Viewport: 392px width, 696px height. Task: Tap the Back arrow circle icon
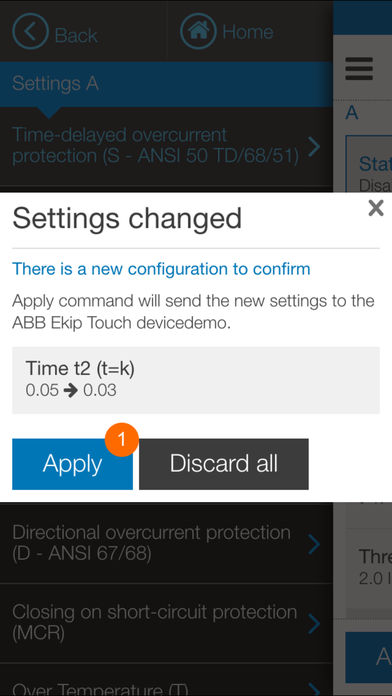pos(30,31)
